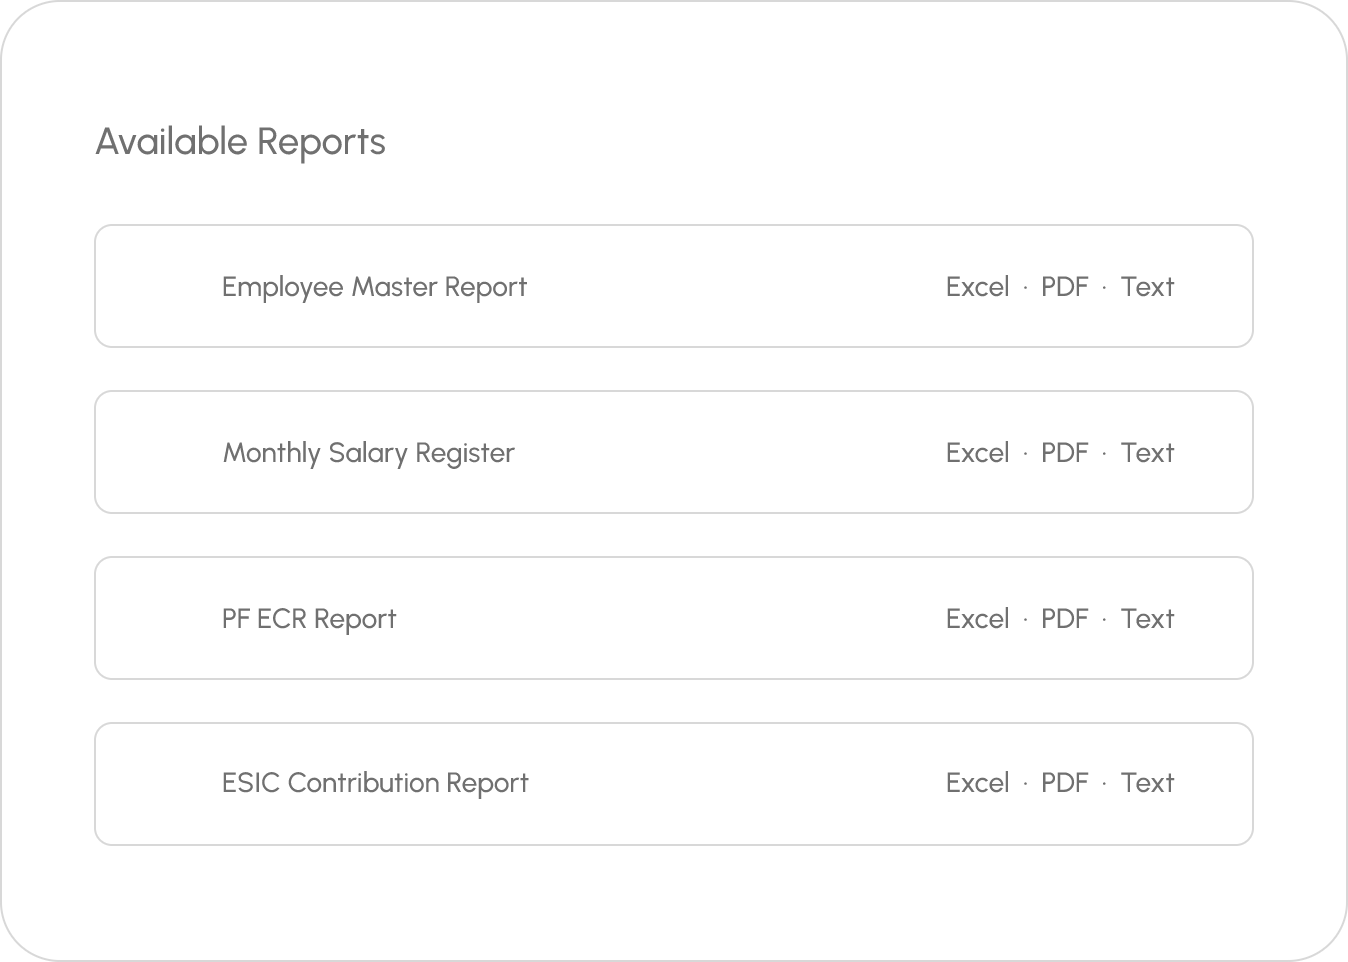Screen dimensions: 1348x962
Task: Select the PF ECR Report title
Action: coord(309,619)
